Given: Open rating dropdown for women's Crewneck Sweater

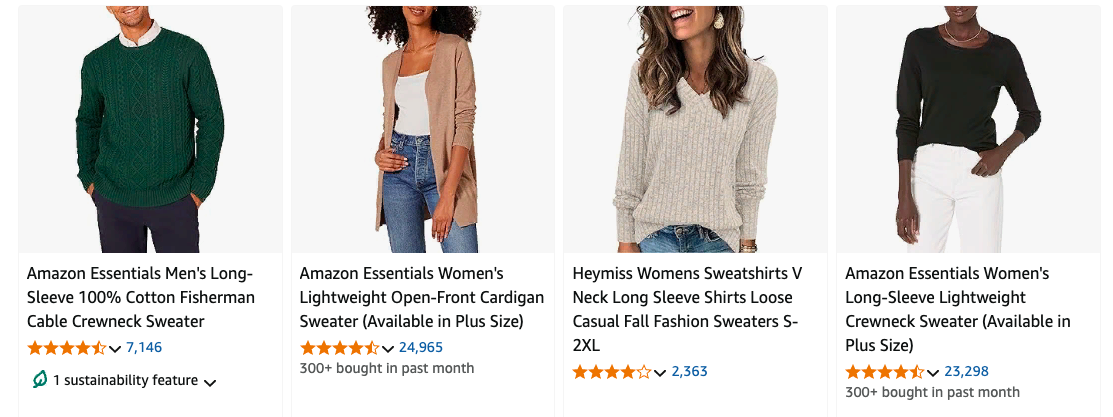Looking at the screenshot, I should click(x=933, y=373).
